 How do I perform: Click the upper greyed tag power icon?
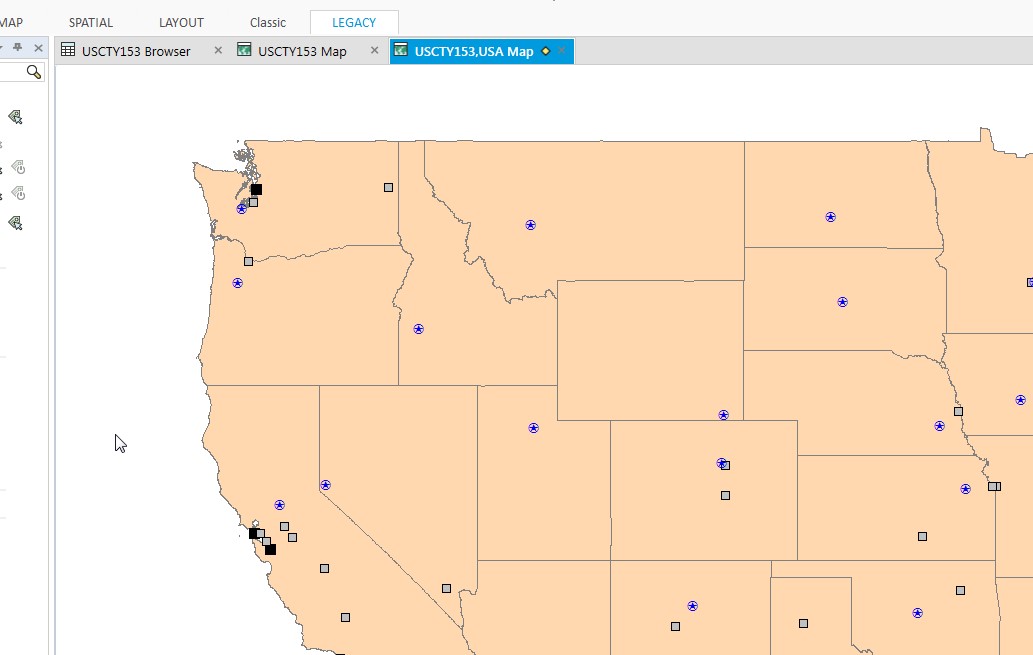tap(18, 168)
